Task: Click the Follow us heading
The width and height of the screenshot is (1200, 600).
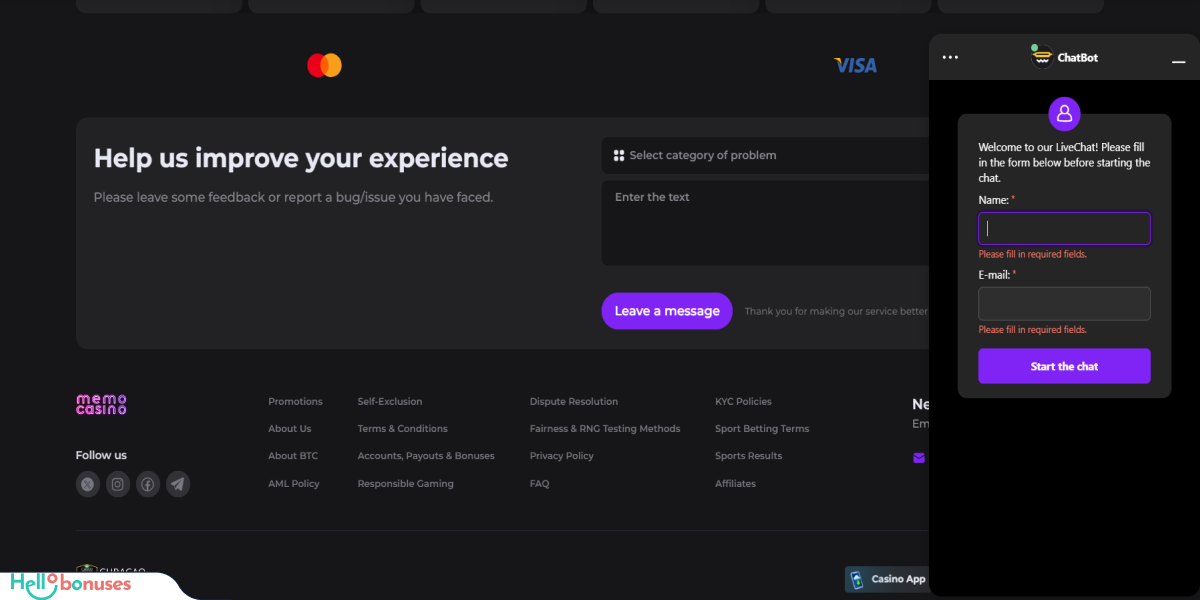Action: (101, 455)
